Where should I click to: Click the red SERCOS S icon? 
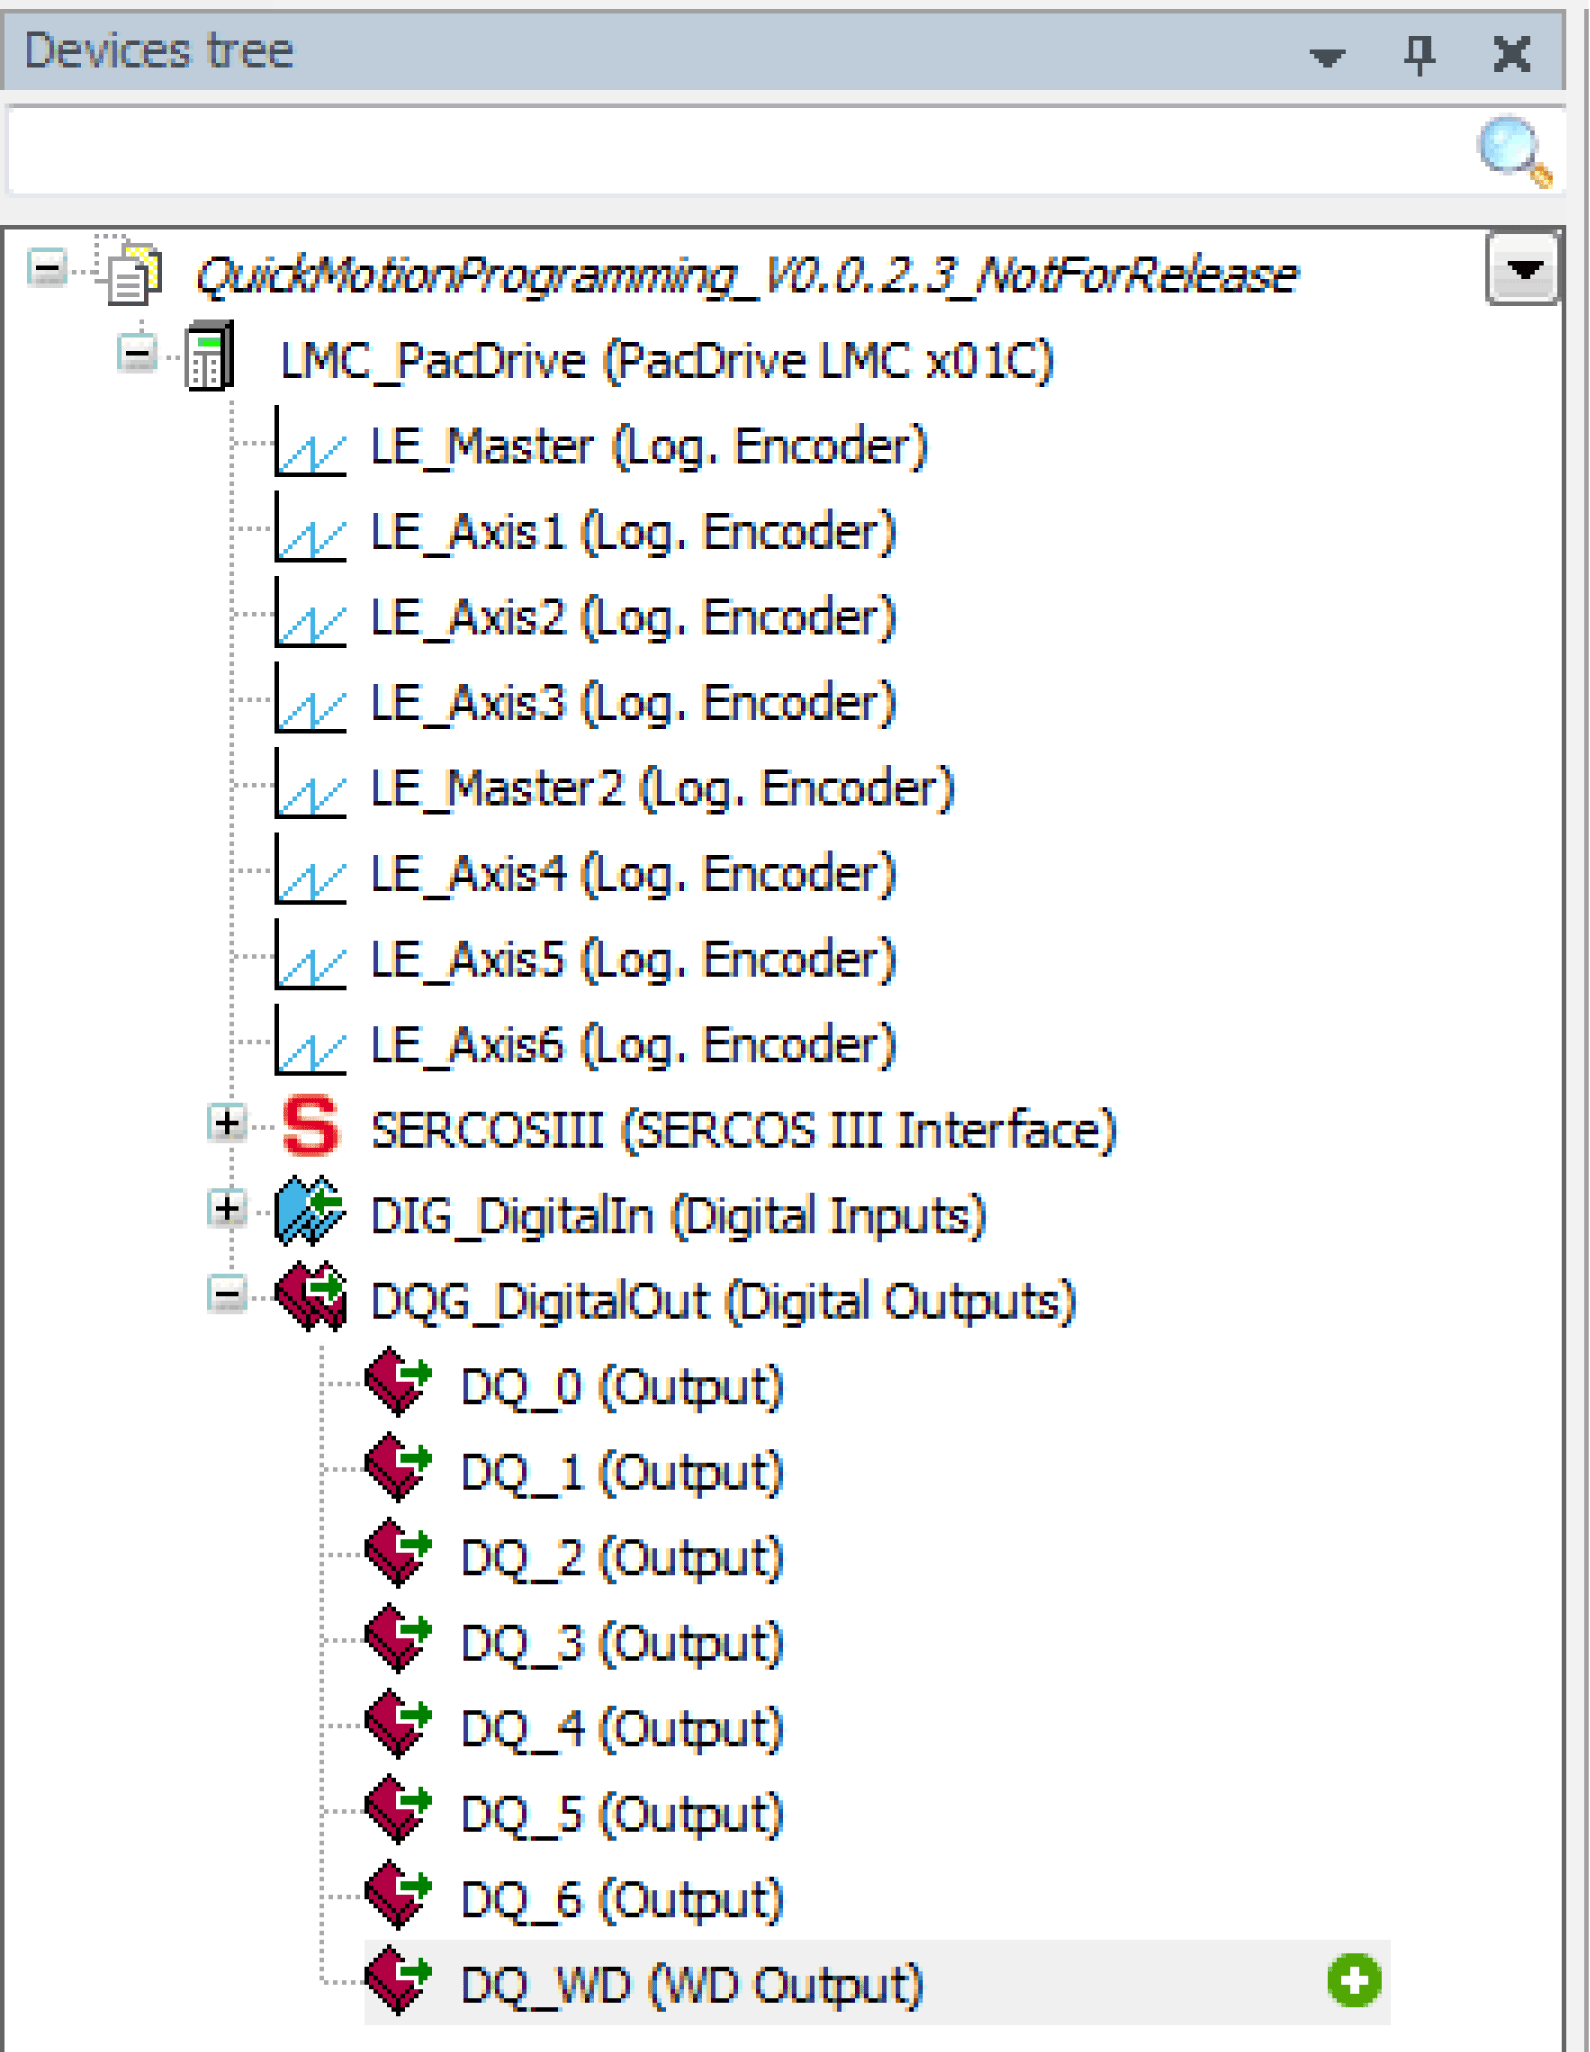(311, 1127)
